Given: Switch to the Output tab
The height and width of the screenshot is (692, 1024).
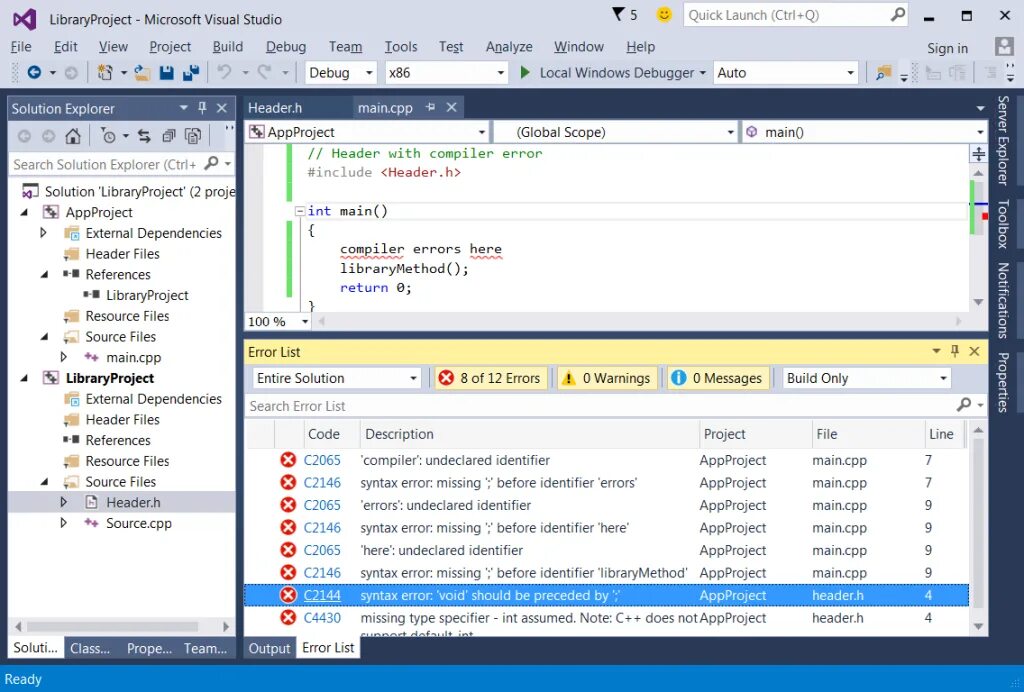Looking at the screenshot, I should pos(269,648).
